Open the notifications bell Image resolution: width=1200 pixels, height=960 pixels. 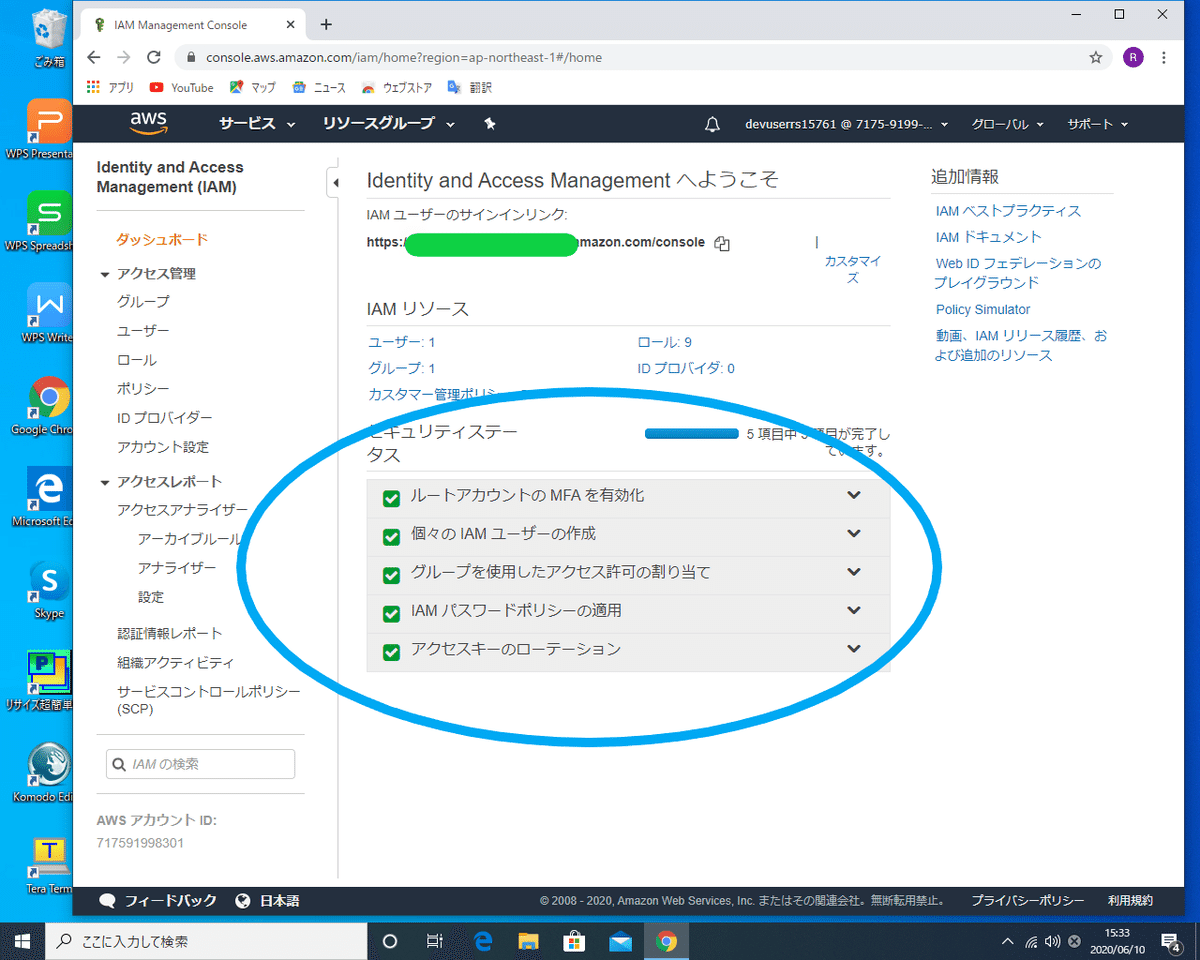pos(712,125)
